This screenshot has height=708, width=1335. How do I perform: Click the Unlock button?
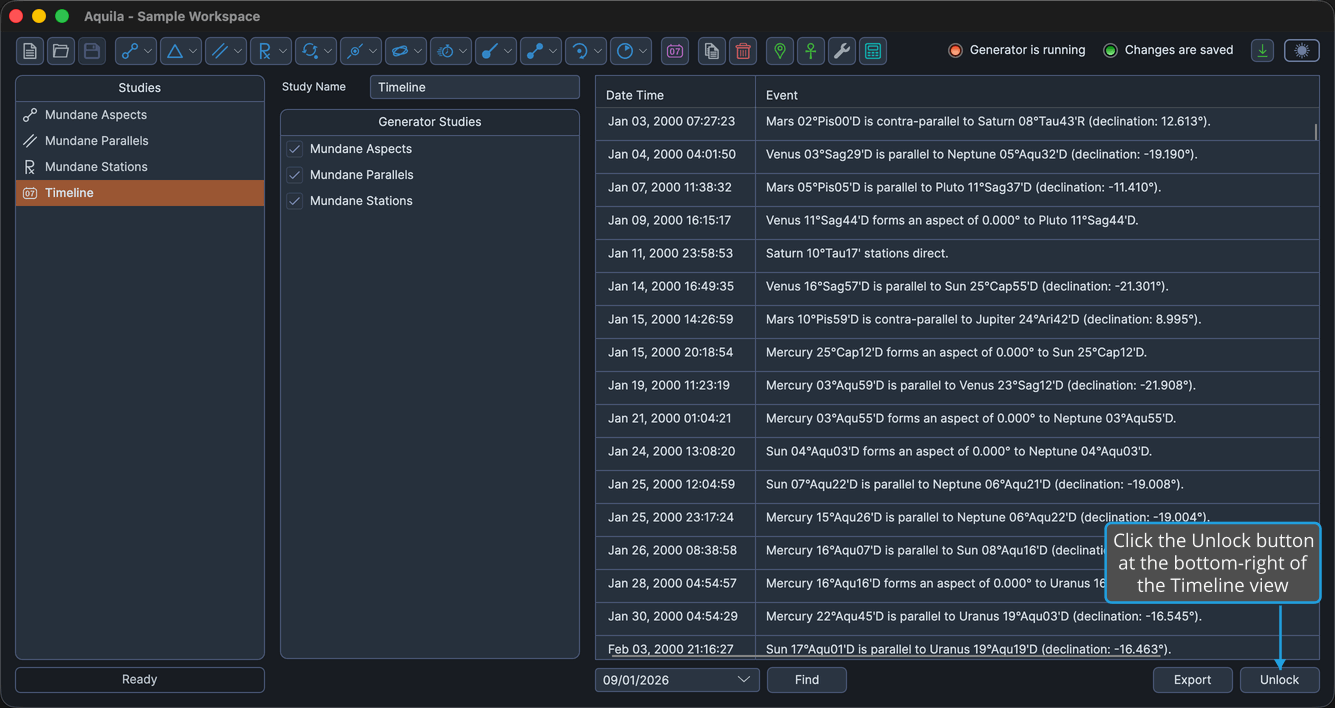coord(1279,680)
